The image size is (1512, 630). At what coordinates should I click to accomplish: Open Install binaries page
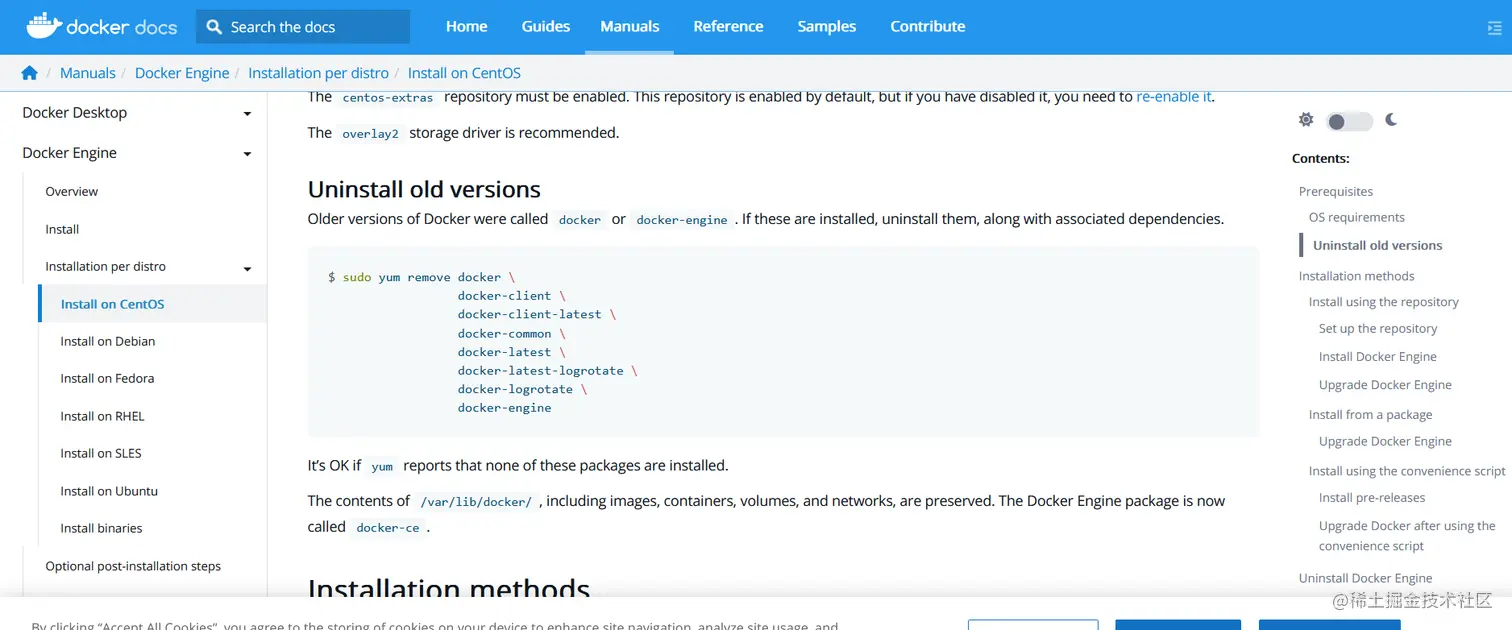coord(101,528)
